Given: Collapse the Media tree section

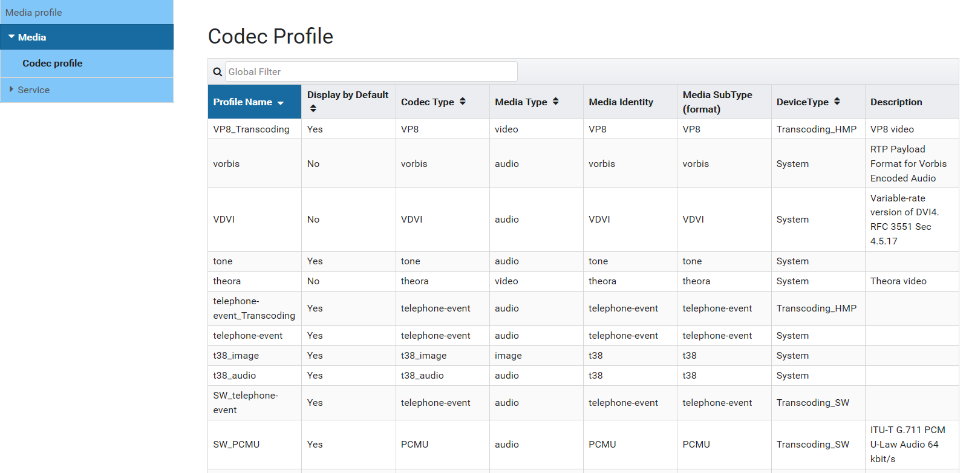Looking at the screenshot, I should [x=11, y=37].
